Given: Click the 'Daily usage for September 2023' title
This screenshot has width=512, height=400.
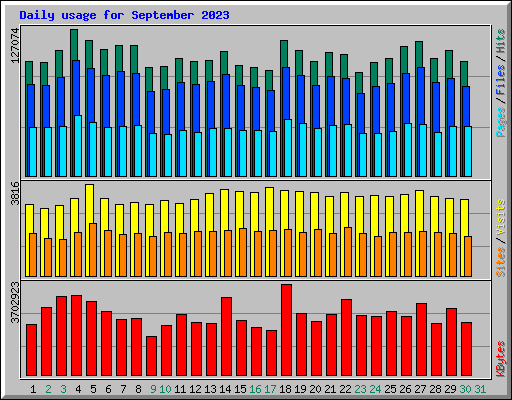Looking at the screenshot, I should tap(124, 15).
